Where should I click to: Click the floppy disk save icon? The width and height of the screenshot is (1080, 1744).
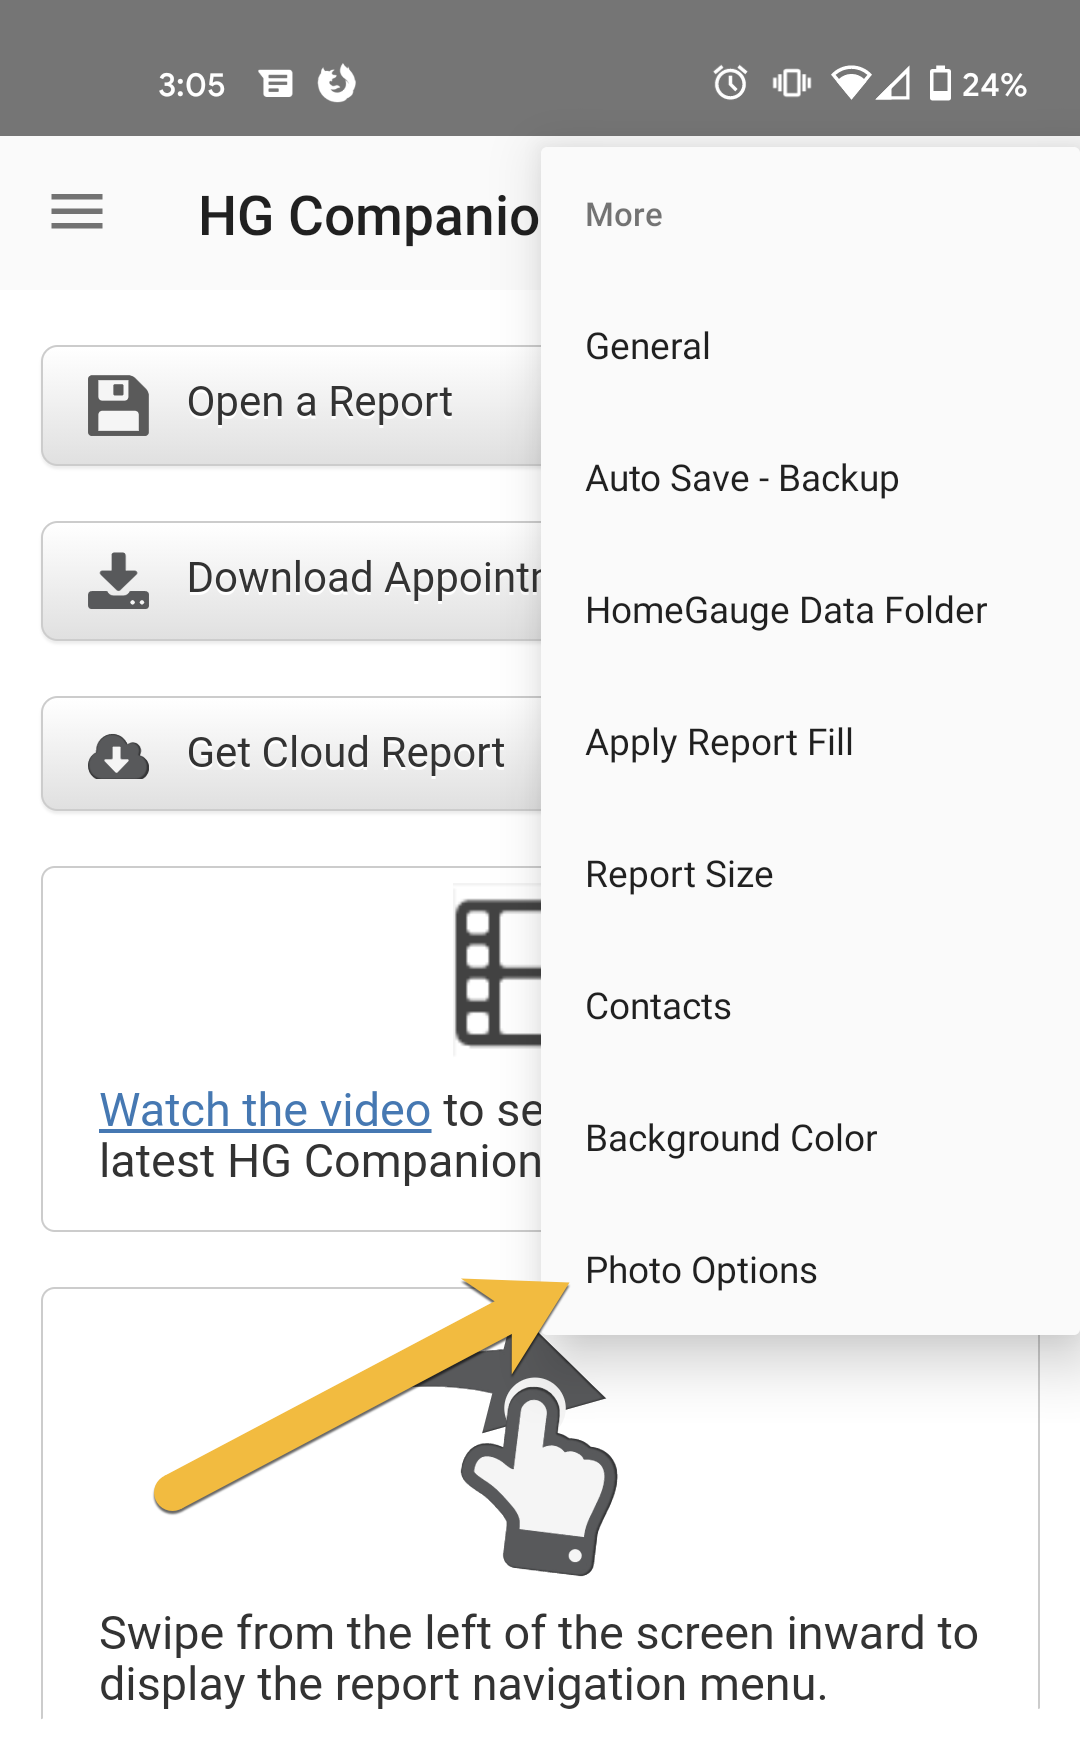pos(118,405)
